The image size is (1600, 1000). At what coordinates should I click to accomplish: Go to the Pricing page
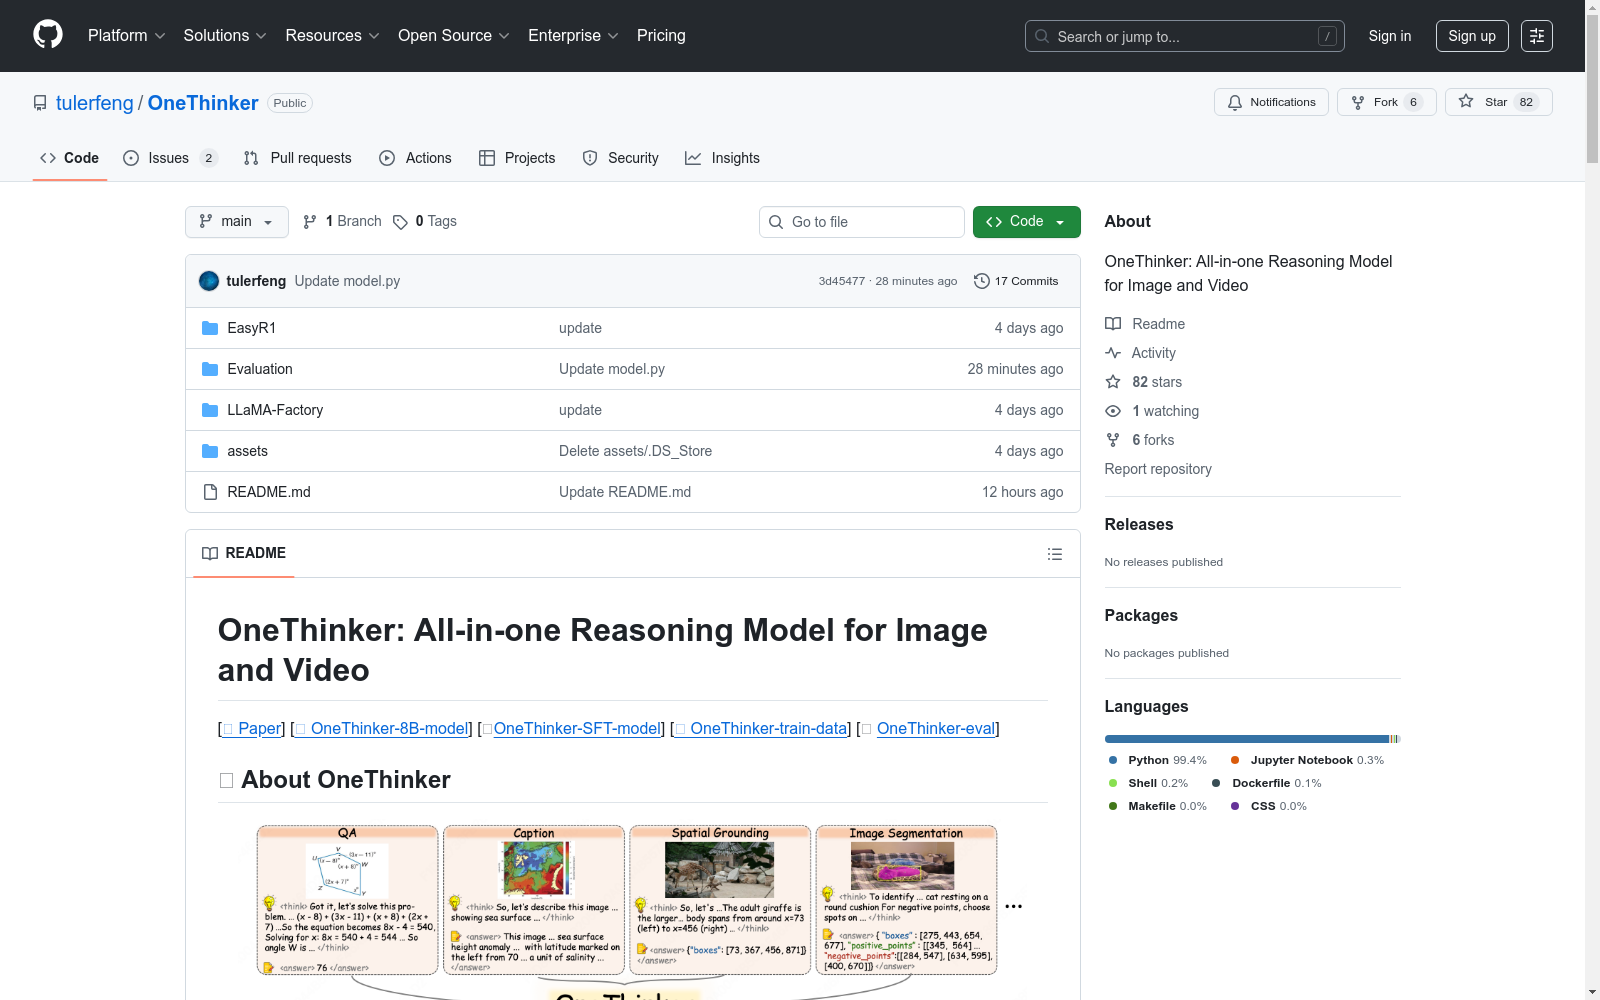pyautogui.click(x=661, y=35)
